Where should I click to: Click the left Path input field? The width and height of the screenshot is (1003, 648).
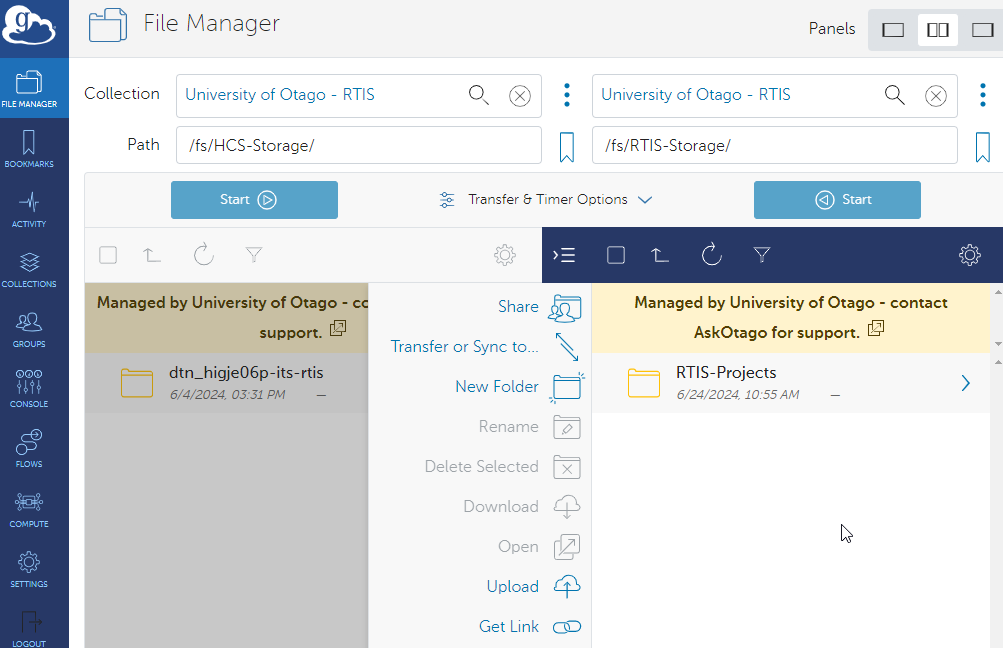click(x=358, y=145)
